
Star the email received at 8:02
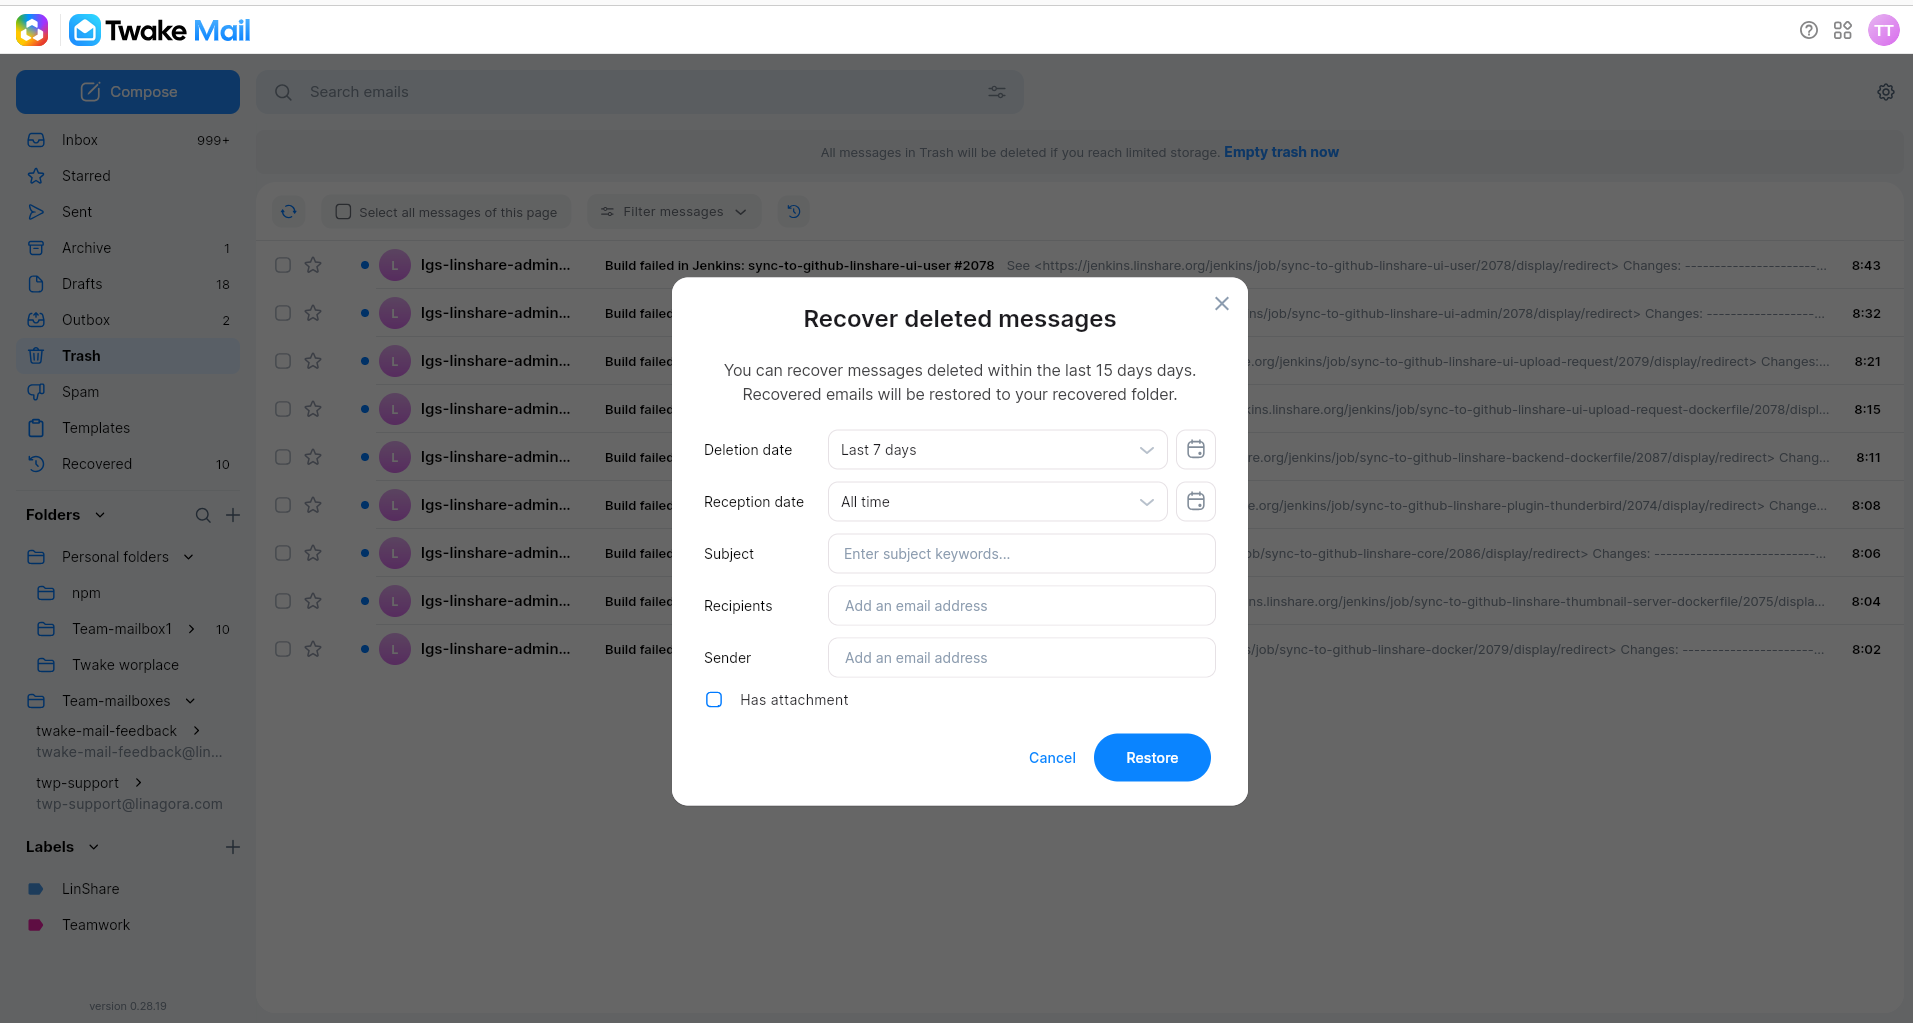[x=313, y=649]
